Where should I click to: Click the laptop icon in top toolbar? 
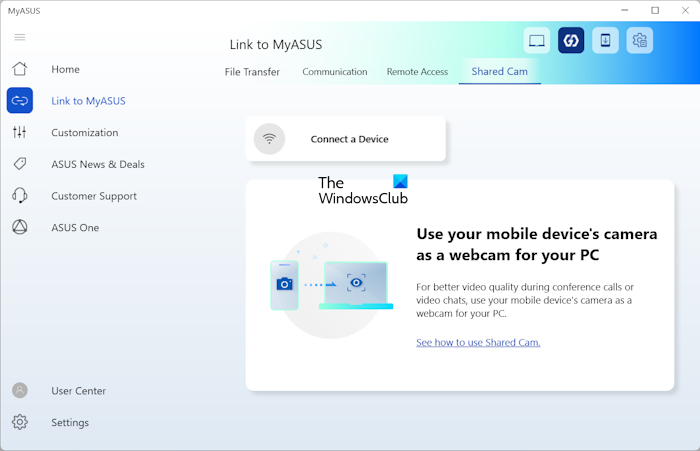(537, 41)
